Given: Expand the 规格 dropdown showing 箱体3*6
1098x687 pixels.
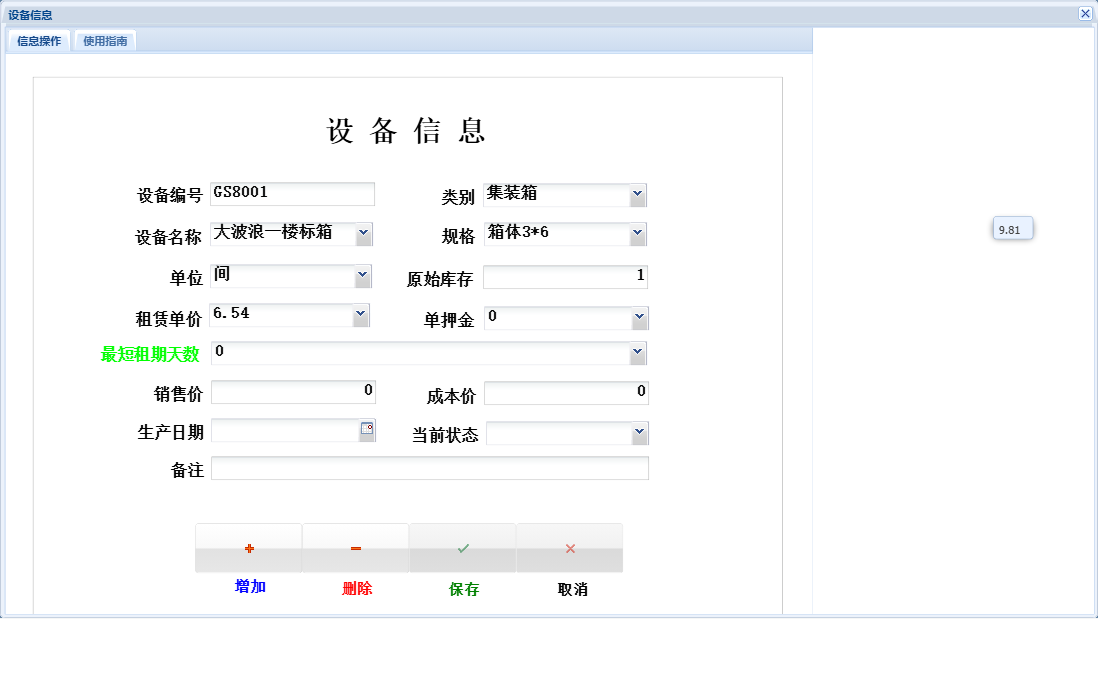Looking at the screenshot, I should (x=639, y=233).
